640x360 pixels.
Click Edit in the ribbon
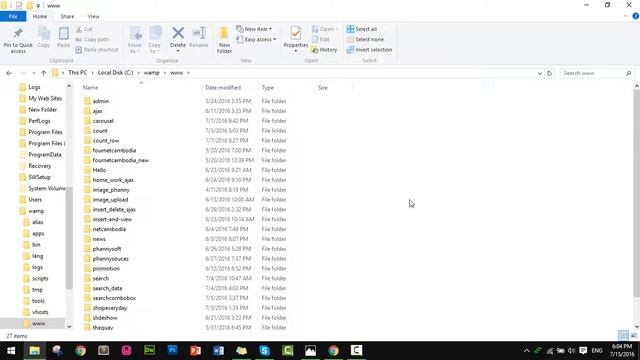tap(321, 40)
